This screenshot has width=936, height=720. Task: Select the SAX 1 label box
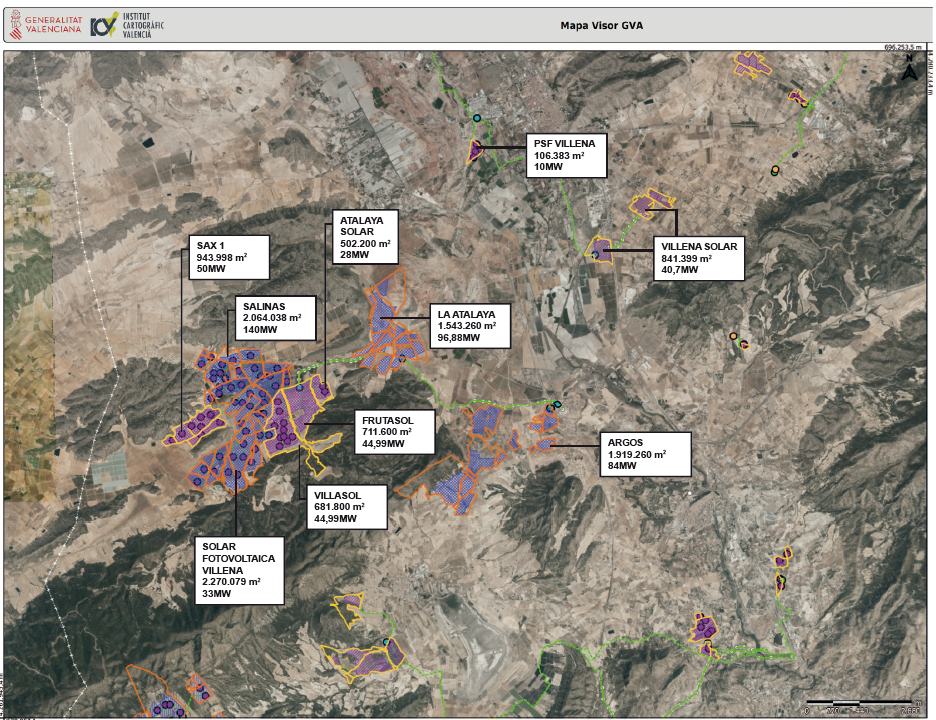pos(229,256)
